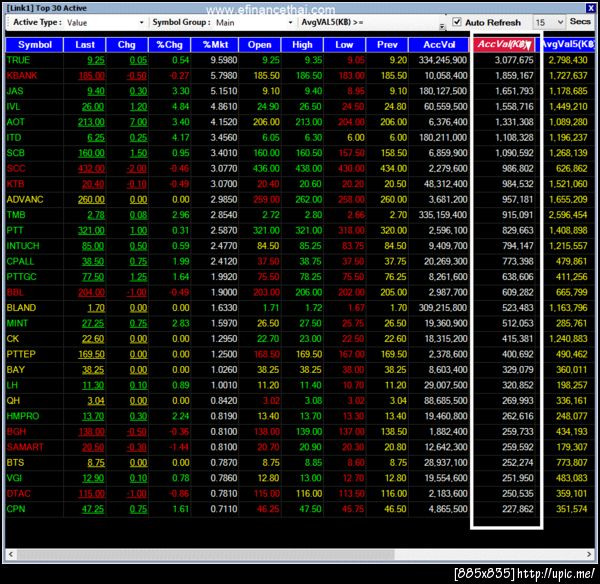Select the LH symbol
The image size is (600, 584).
12,385
